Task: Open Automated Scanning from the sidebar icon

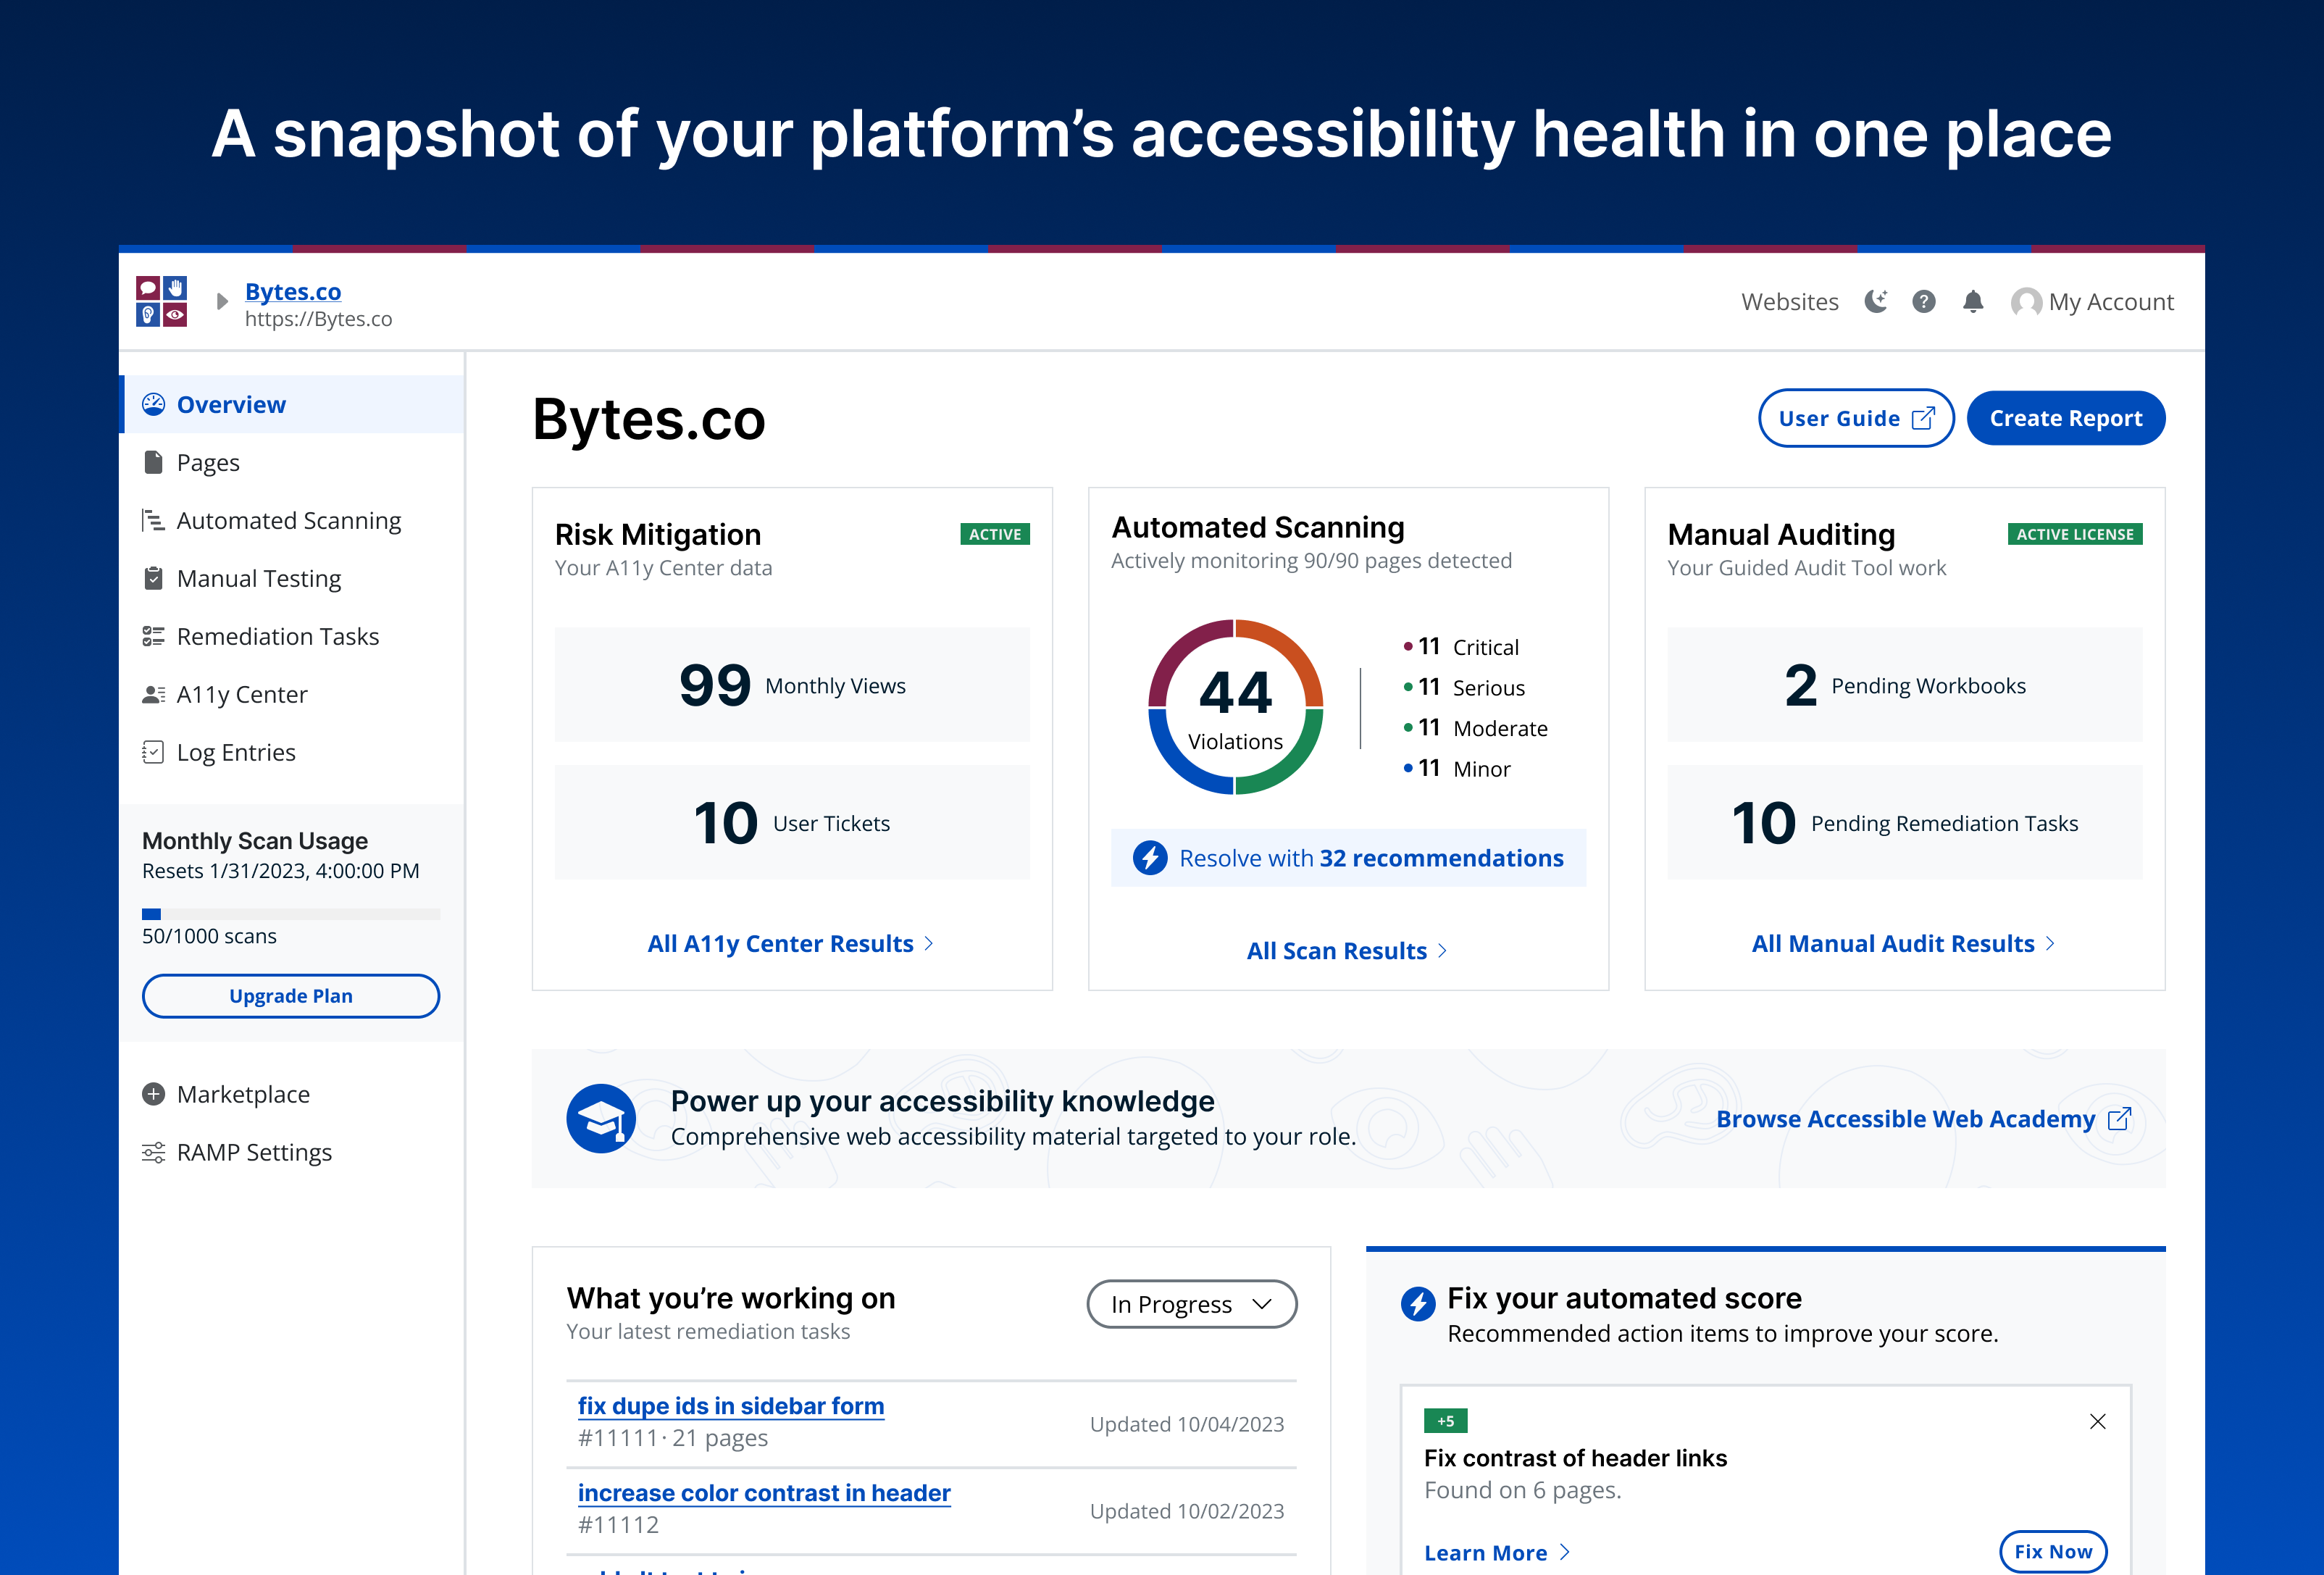Action: point(154,520)
